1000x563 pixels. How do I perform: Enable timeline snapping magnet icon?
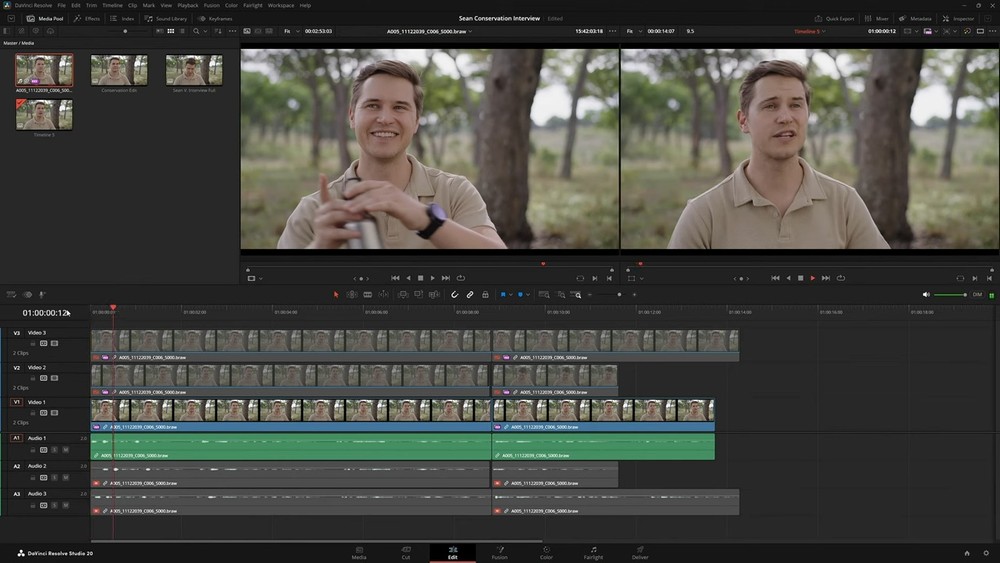pyautogui.click(x=454, y=295)
